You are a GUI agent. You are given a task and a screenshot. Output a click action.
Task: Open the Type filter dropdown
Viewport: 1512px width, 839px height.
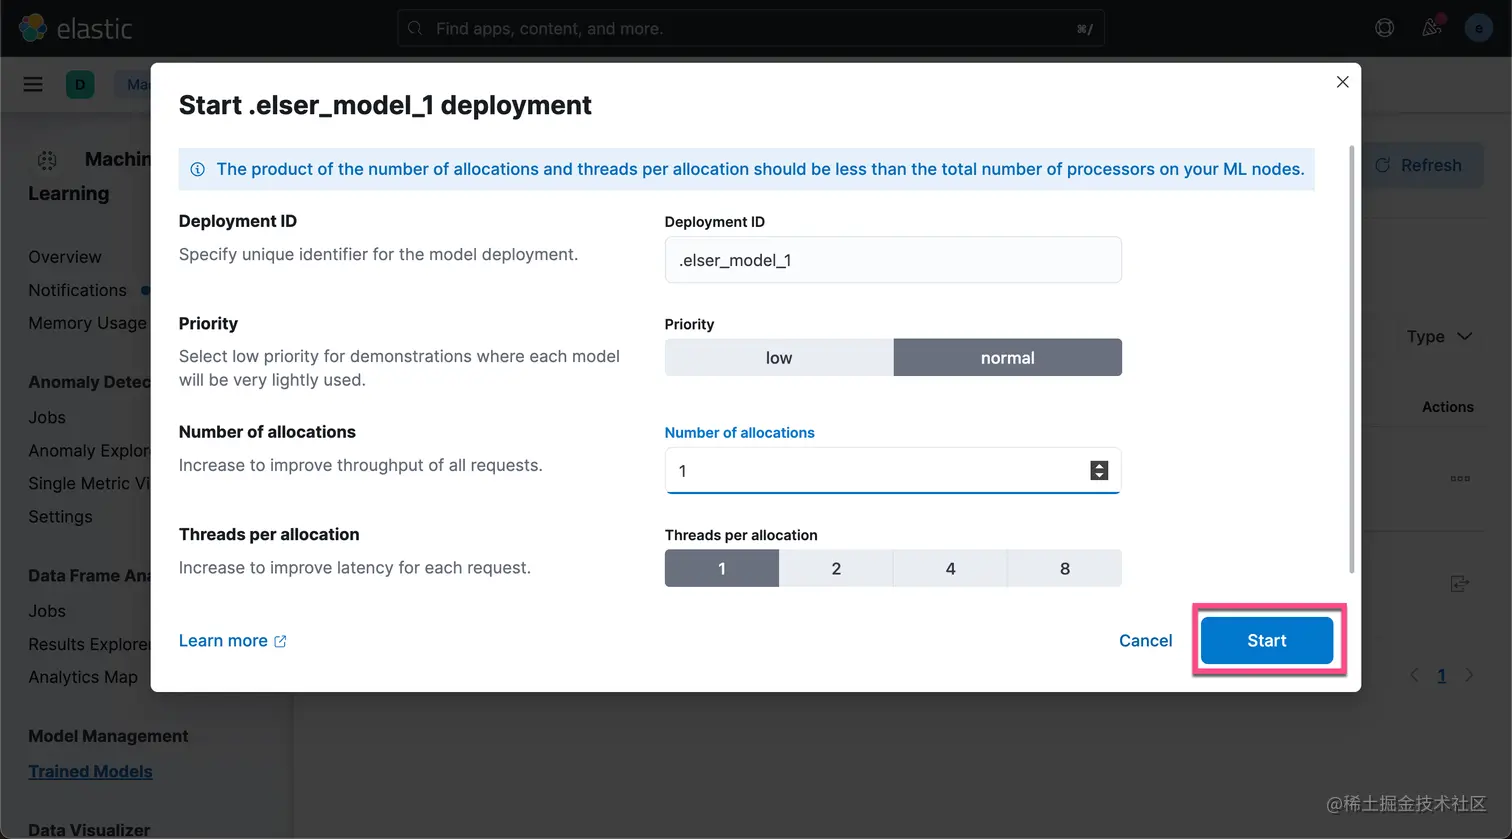click(1439, 336)
